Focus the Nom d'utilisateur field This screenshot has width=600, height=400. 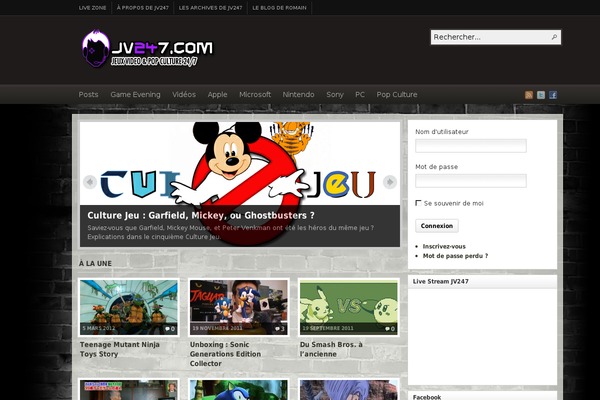coord(471,146)
